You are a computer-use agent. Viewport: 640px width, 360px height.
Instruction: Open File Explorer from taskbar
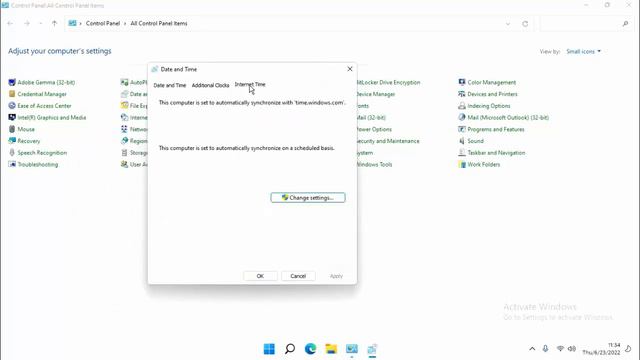[331, 349]
